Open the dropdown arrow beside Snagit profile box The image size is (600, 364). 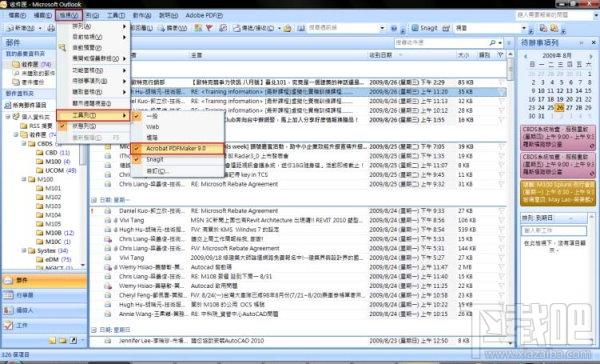tap(524, 28)
